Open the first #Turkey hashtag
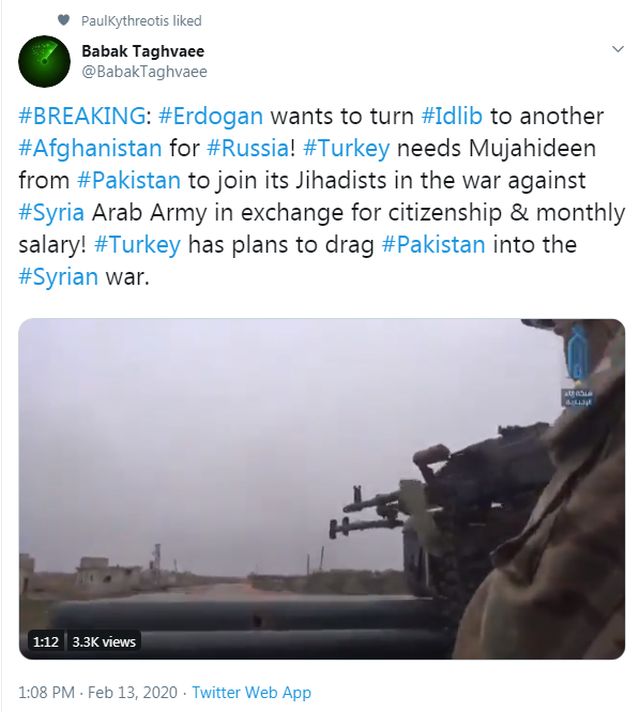 [346, 148]
